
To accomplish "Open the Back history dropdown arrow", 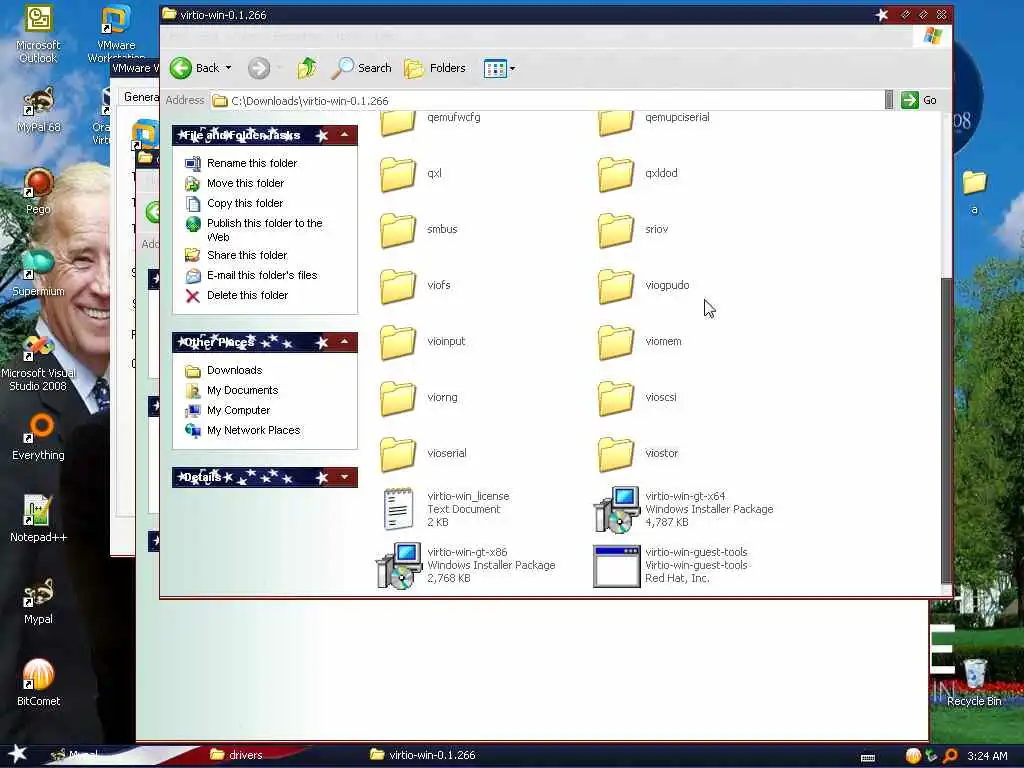I will click(229, 68).
